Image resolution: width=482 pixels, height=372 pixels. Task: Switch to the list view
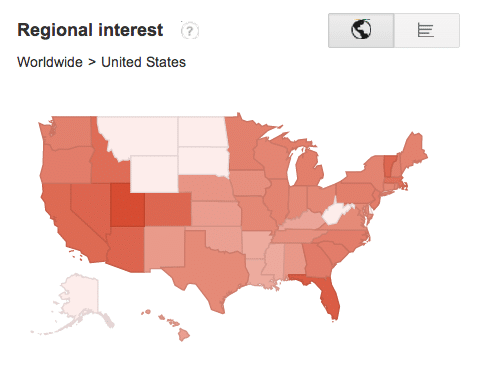pyautogui.click(x=427, y=30)
